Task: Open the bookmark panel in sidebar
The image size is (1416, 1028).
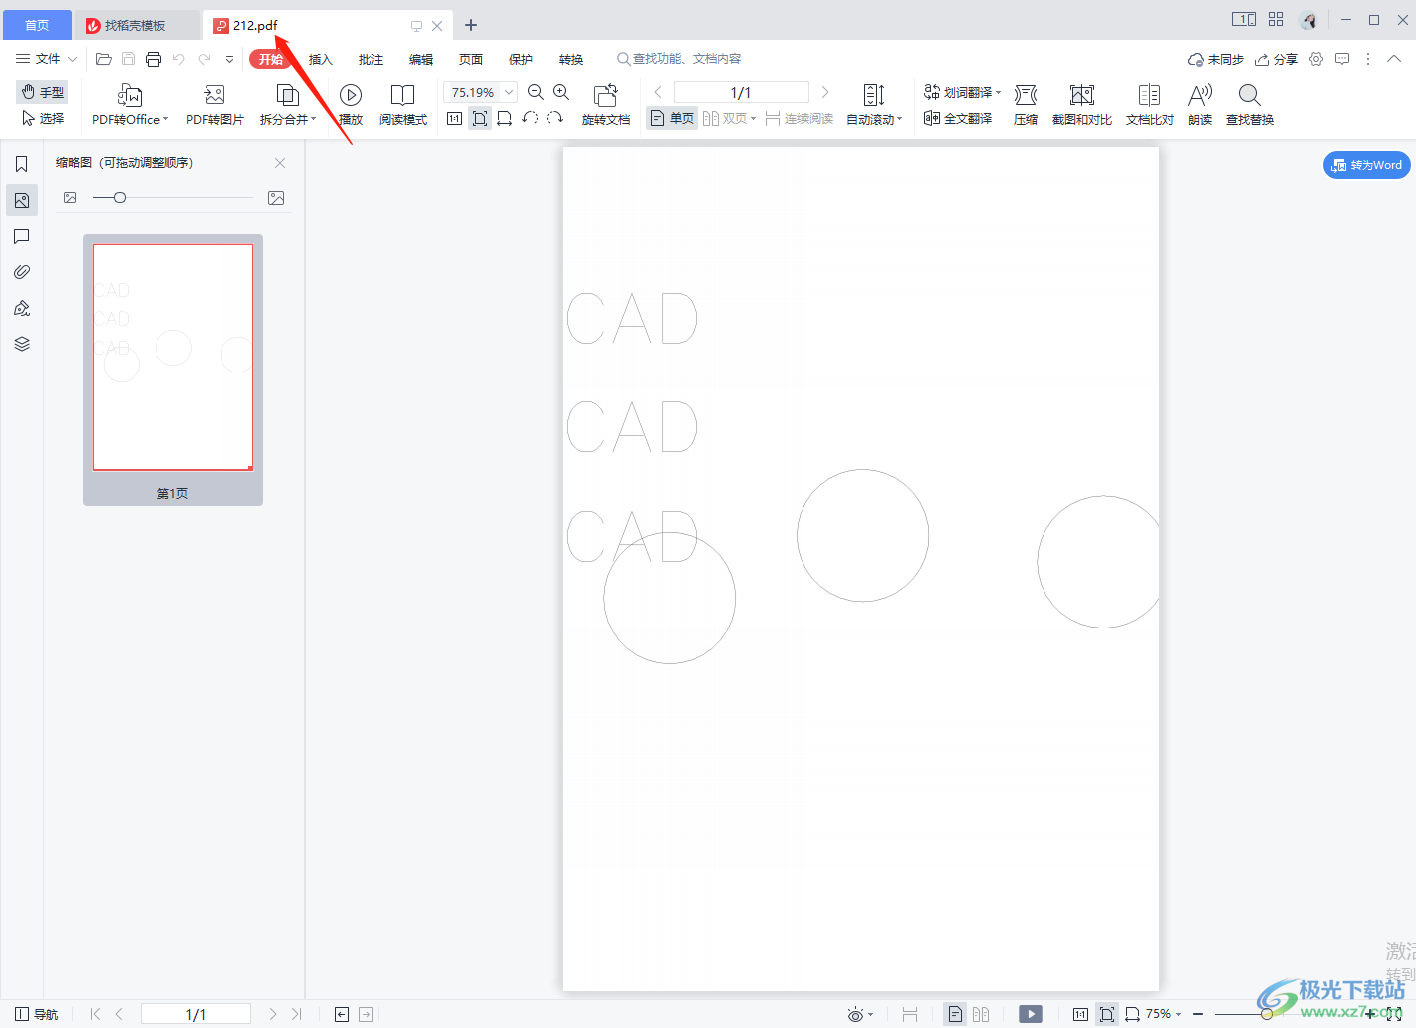Action: (x=22, y=164)
